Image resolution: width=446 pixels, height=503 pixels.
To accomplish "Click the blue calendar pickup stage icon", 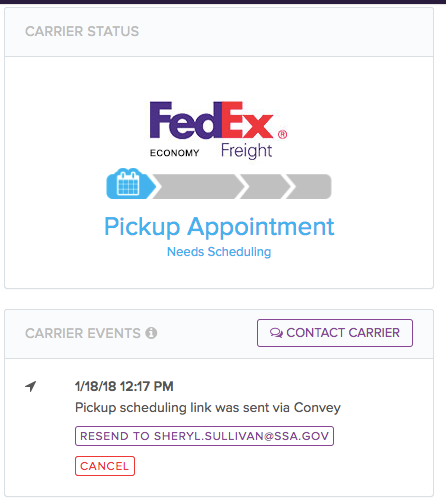I will coord(130,184).
